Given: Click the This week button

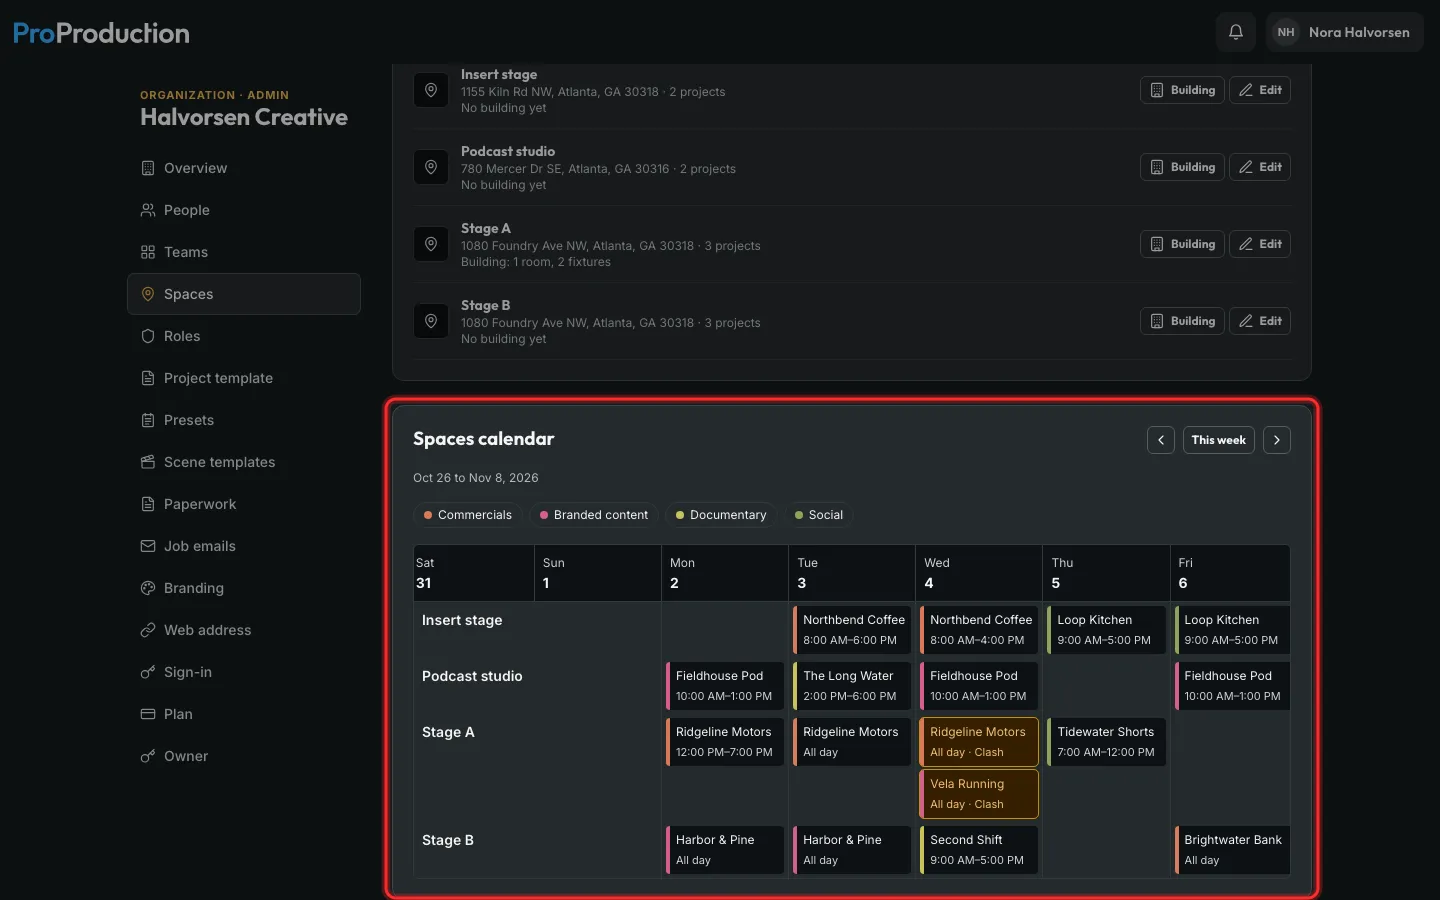Looking at the screenshot, I should click(x=1219, y=440).
